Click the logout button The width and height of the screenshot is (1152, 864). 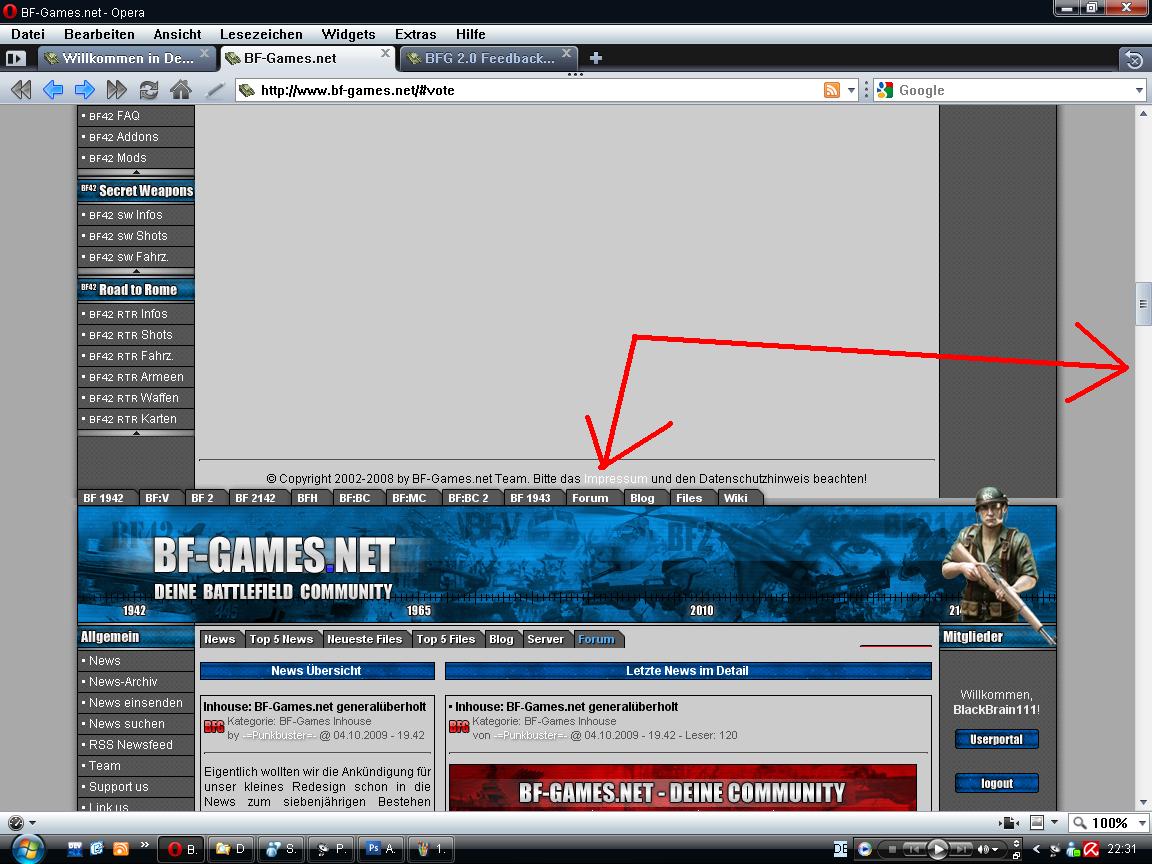pos(996,783)
